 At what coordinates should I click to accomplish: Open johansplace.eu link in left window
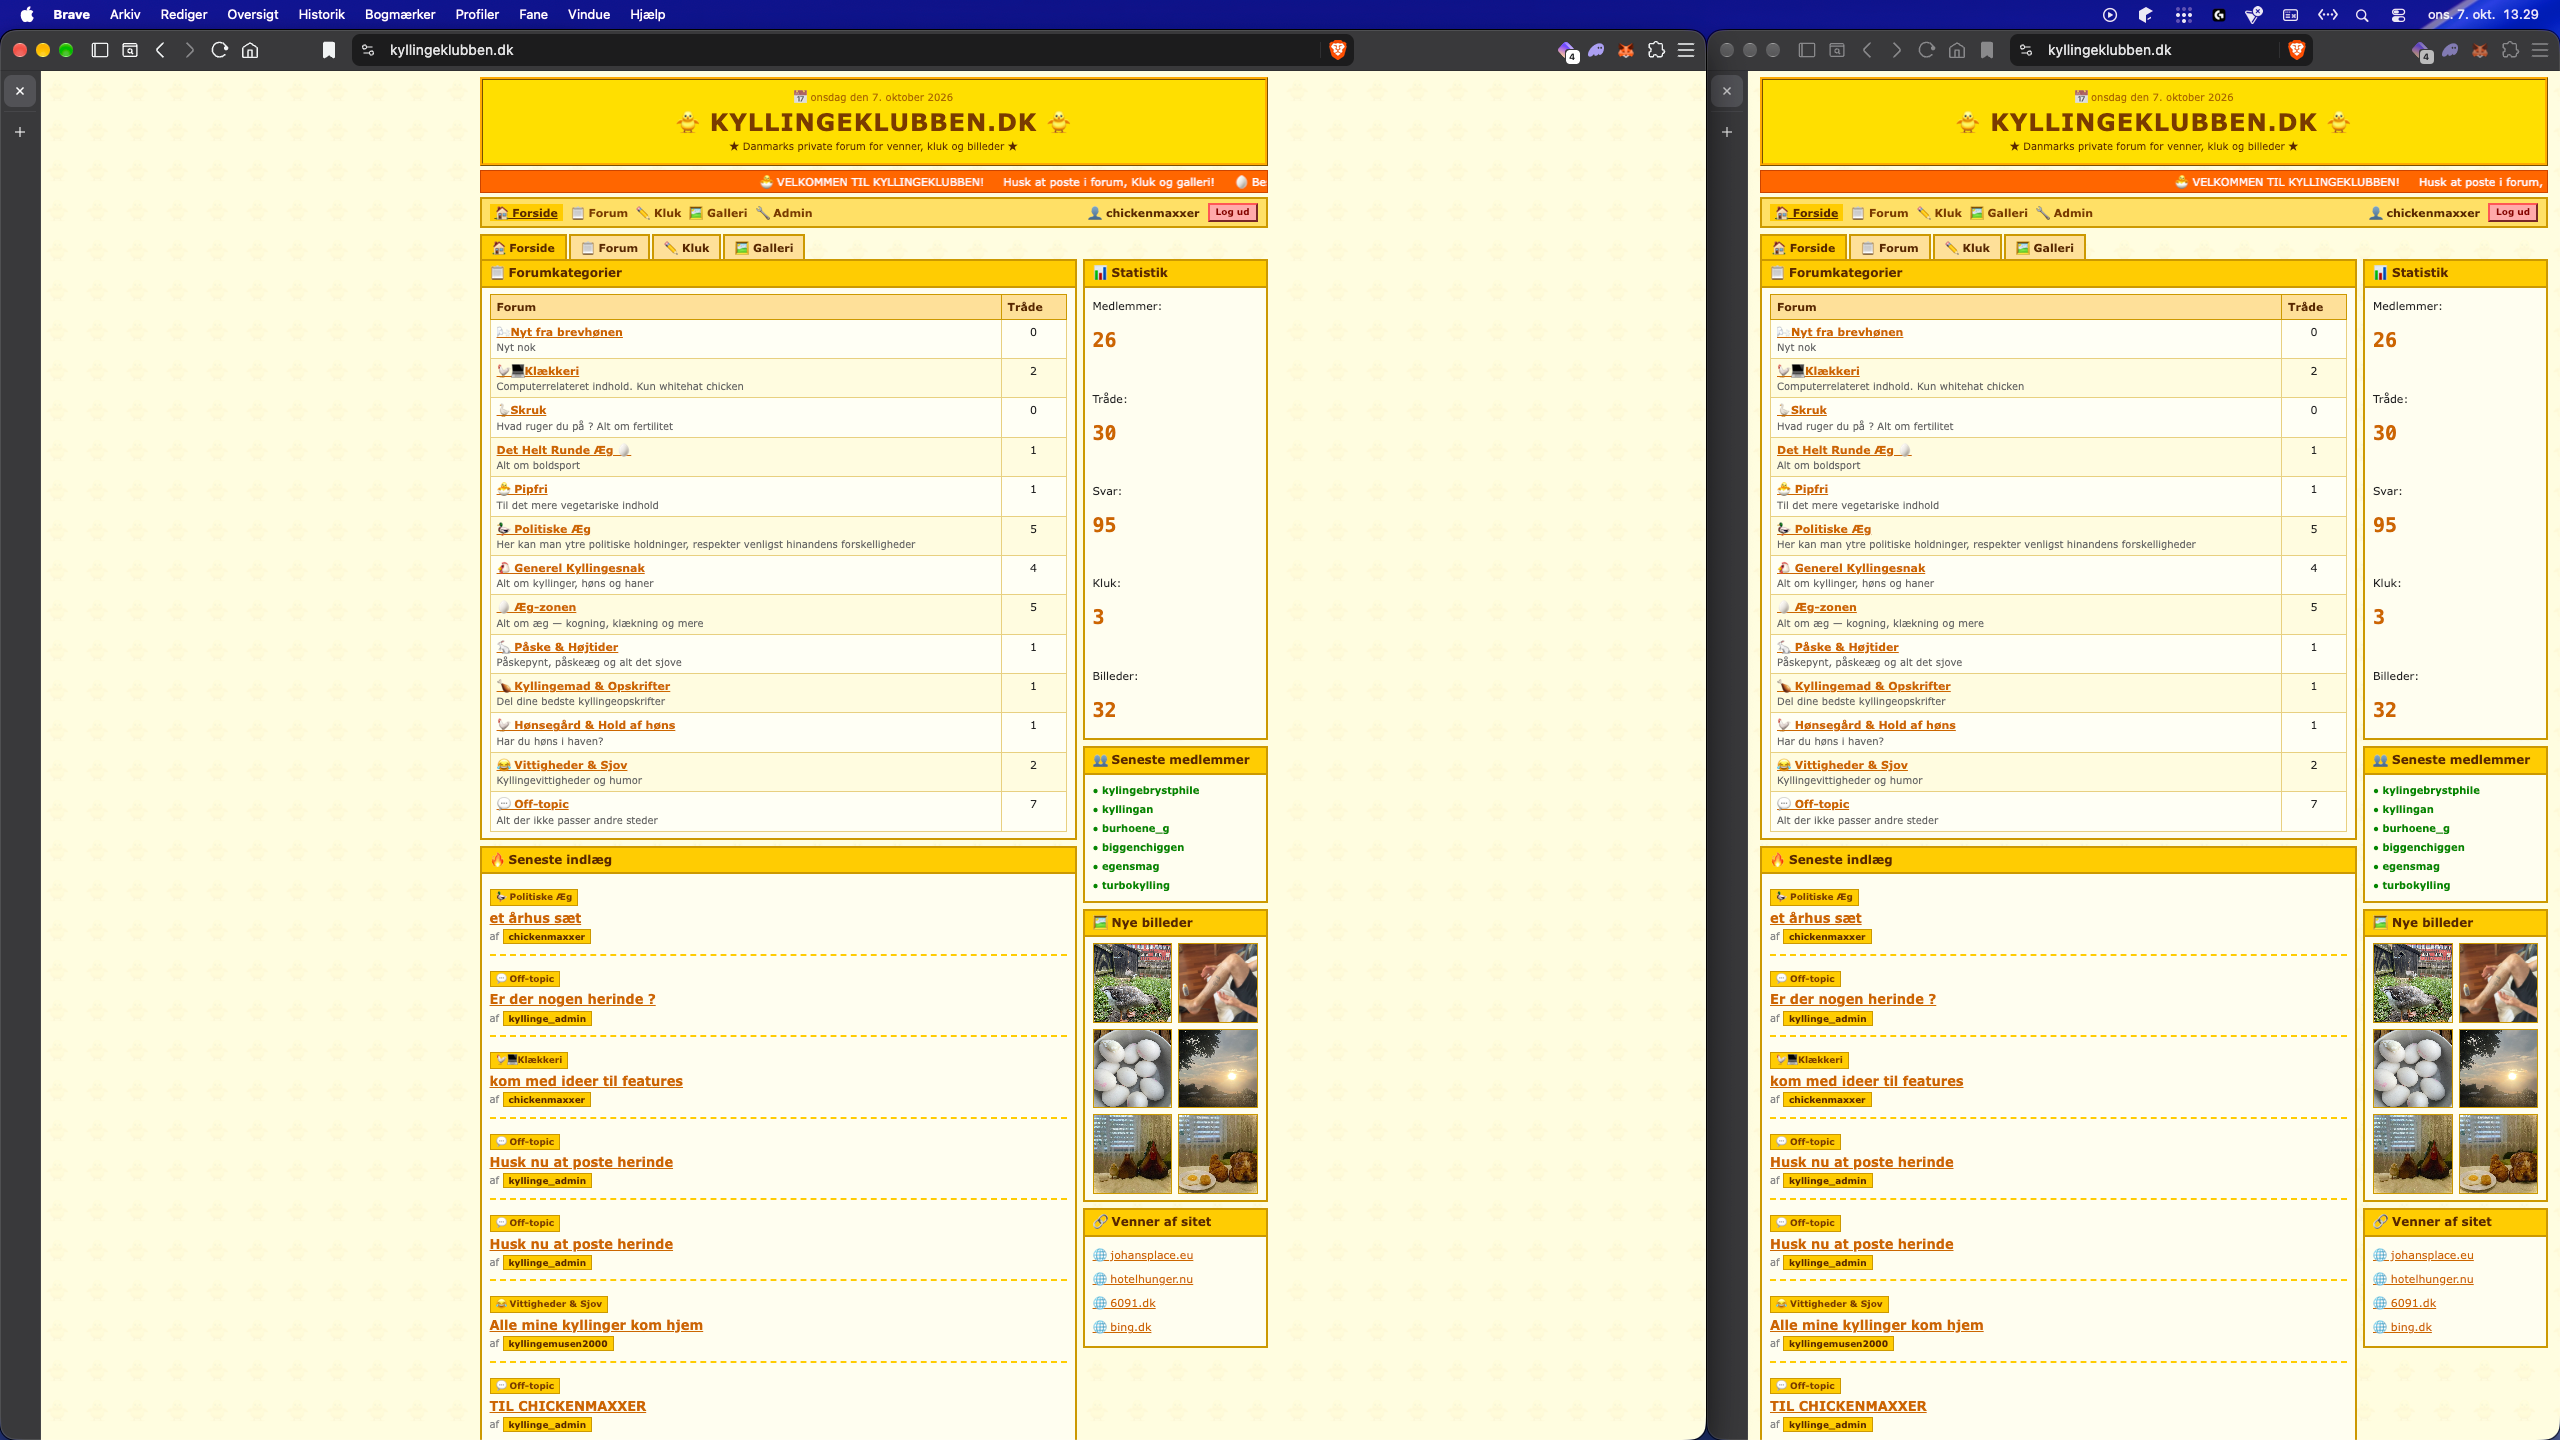1143,1255
